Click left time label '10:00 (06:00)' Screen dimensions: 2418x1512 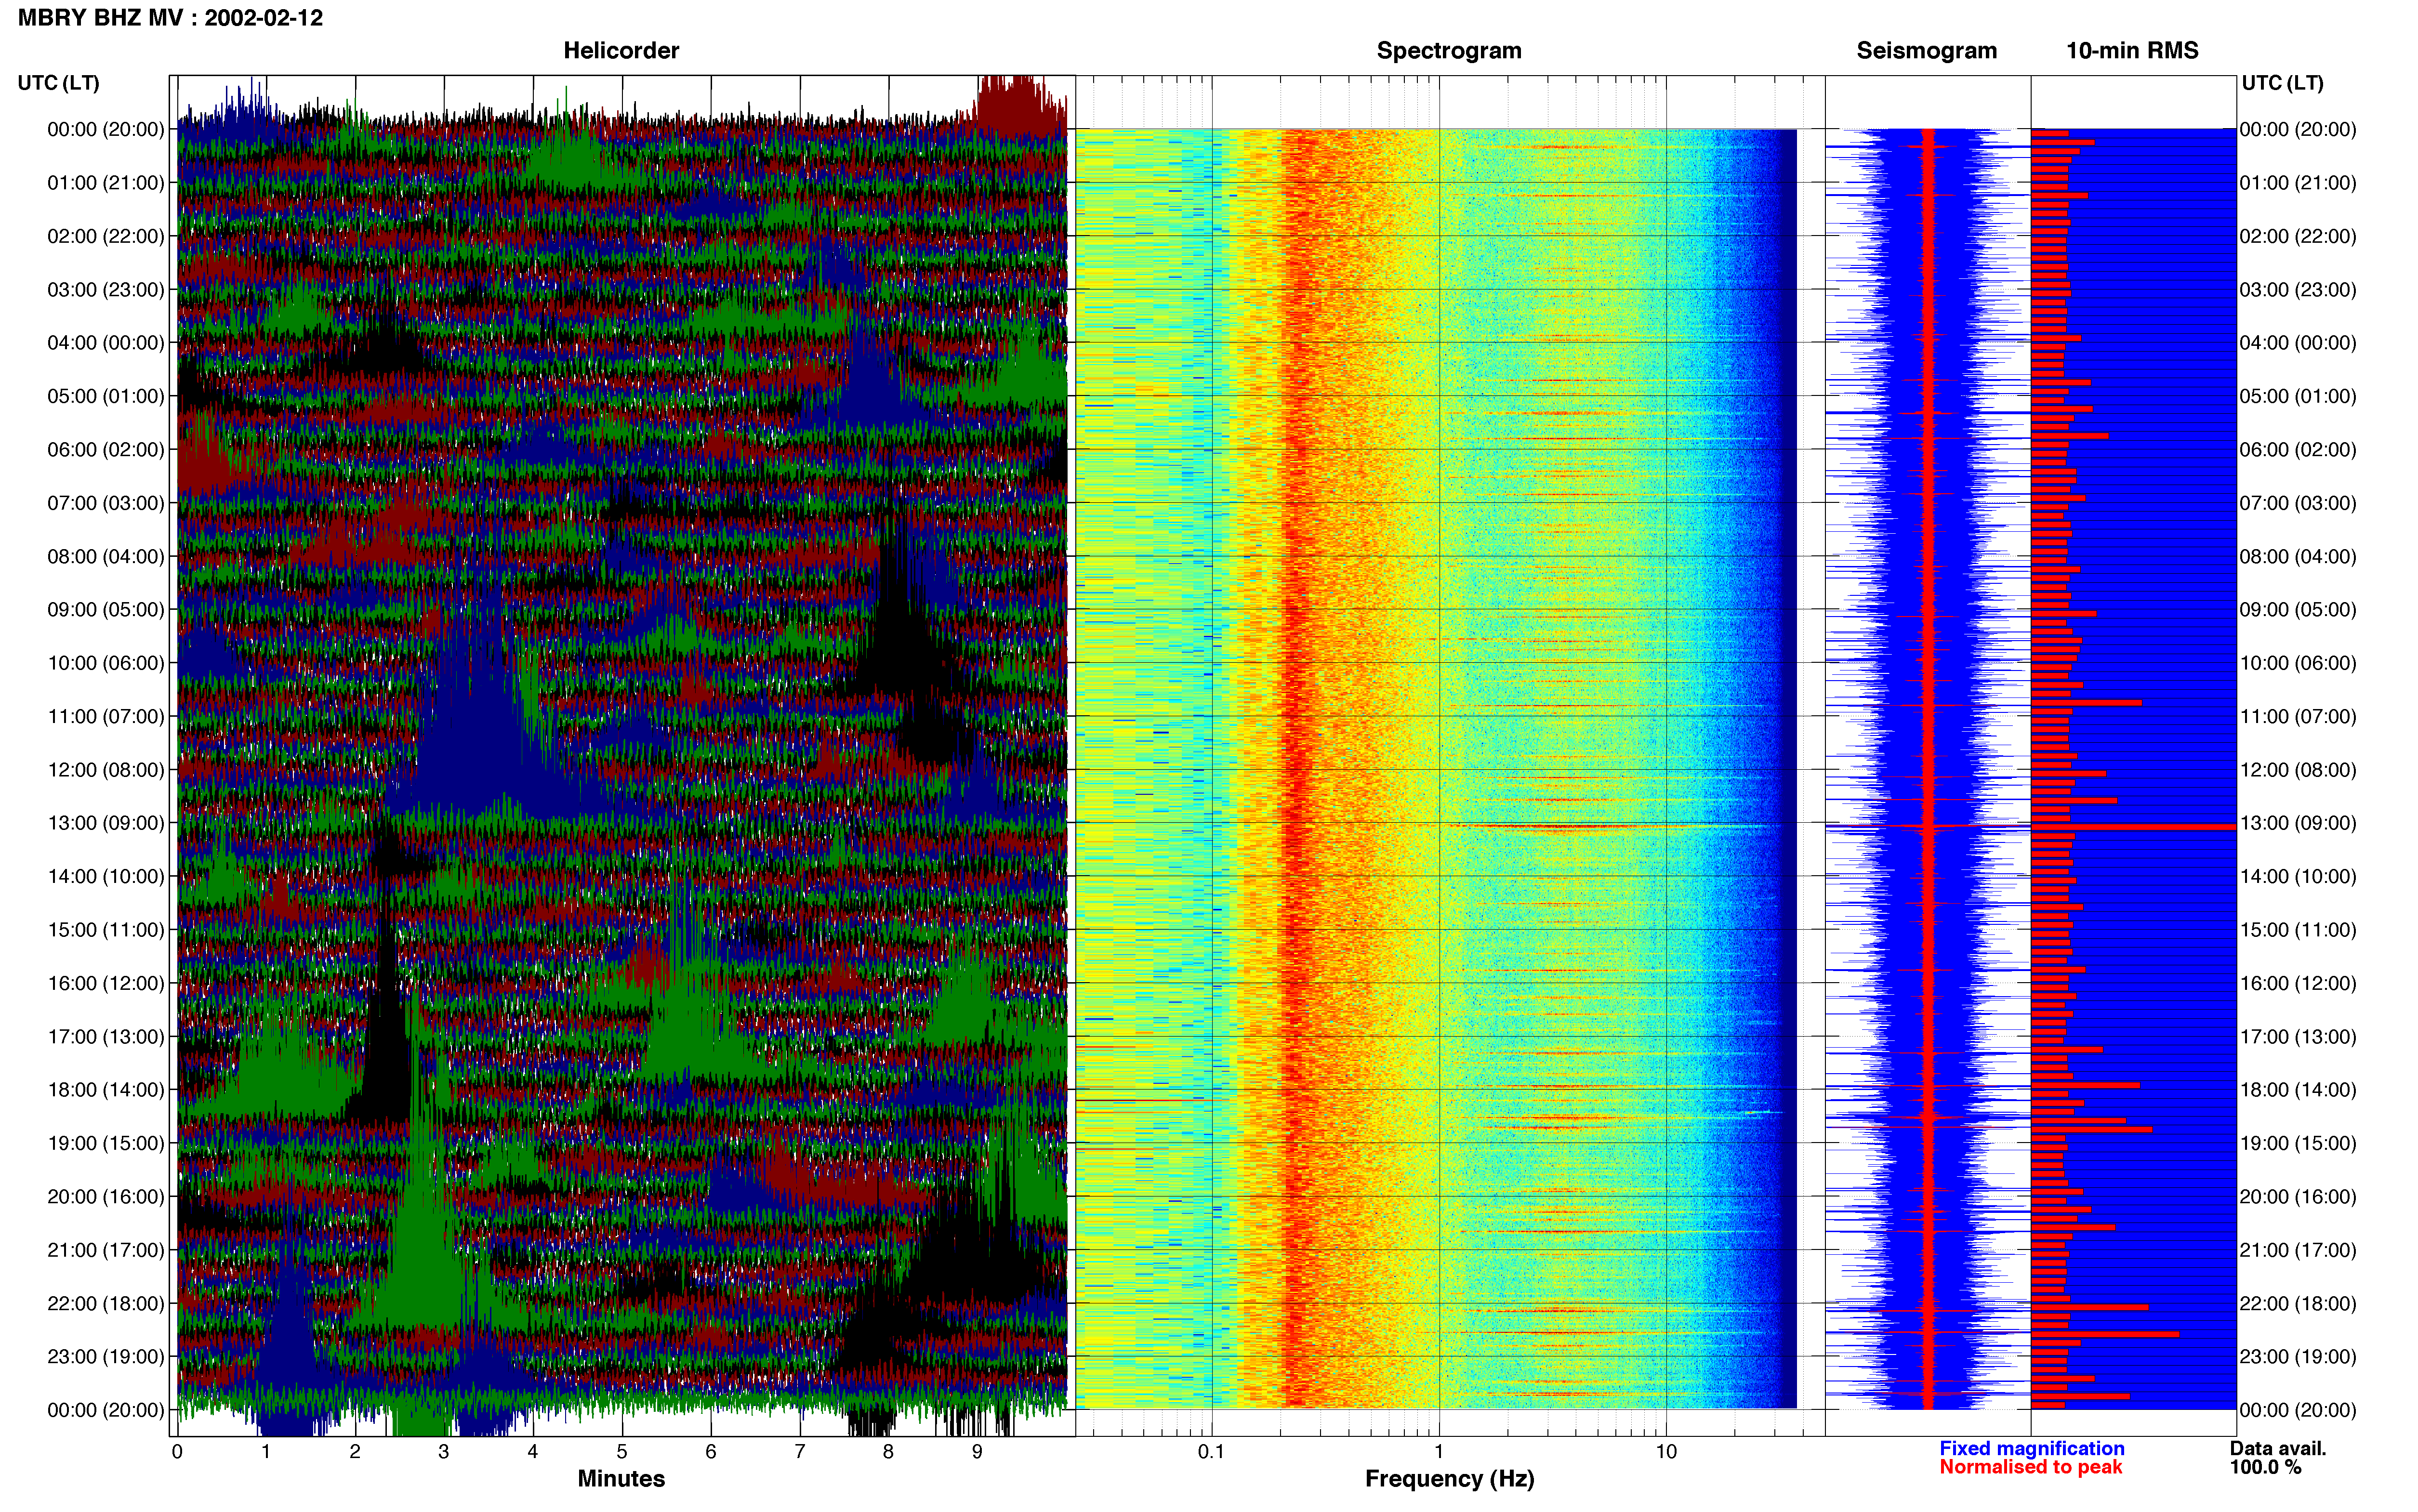click(x=106, y=663)
